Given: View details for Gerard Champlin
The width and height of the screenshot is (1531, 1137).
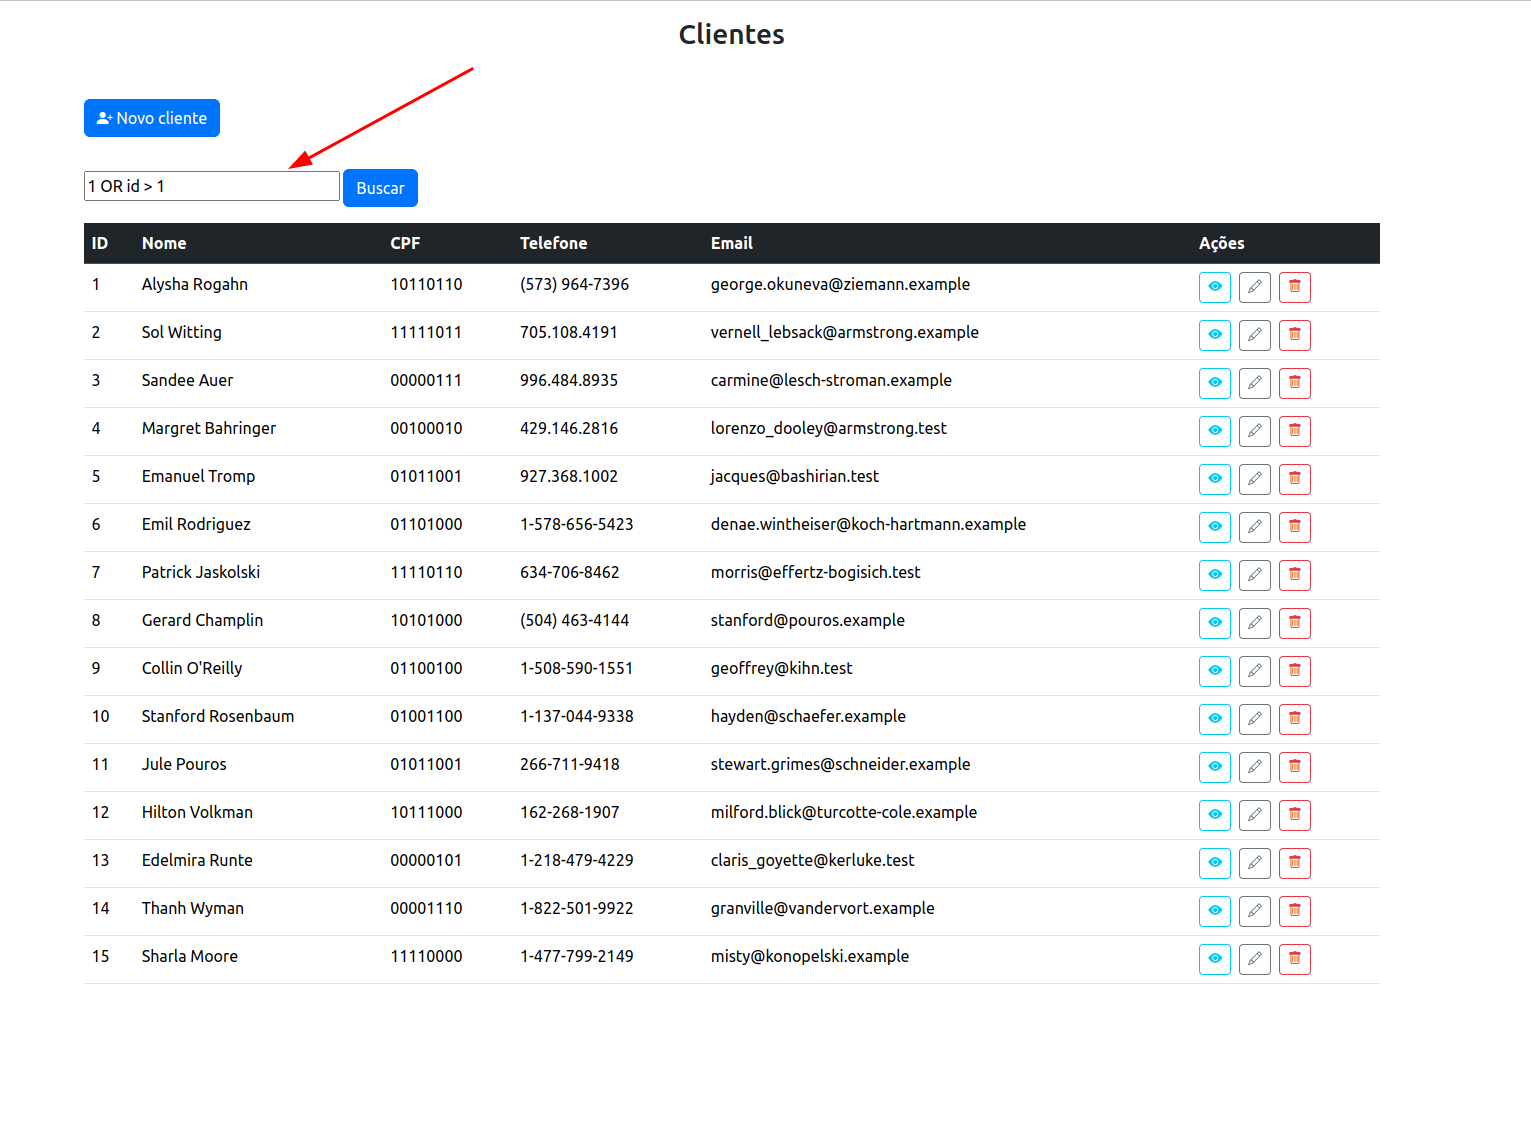Looking at the screenshot, I should coord(1215,623).
